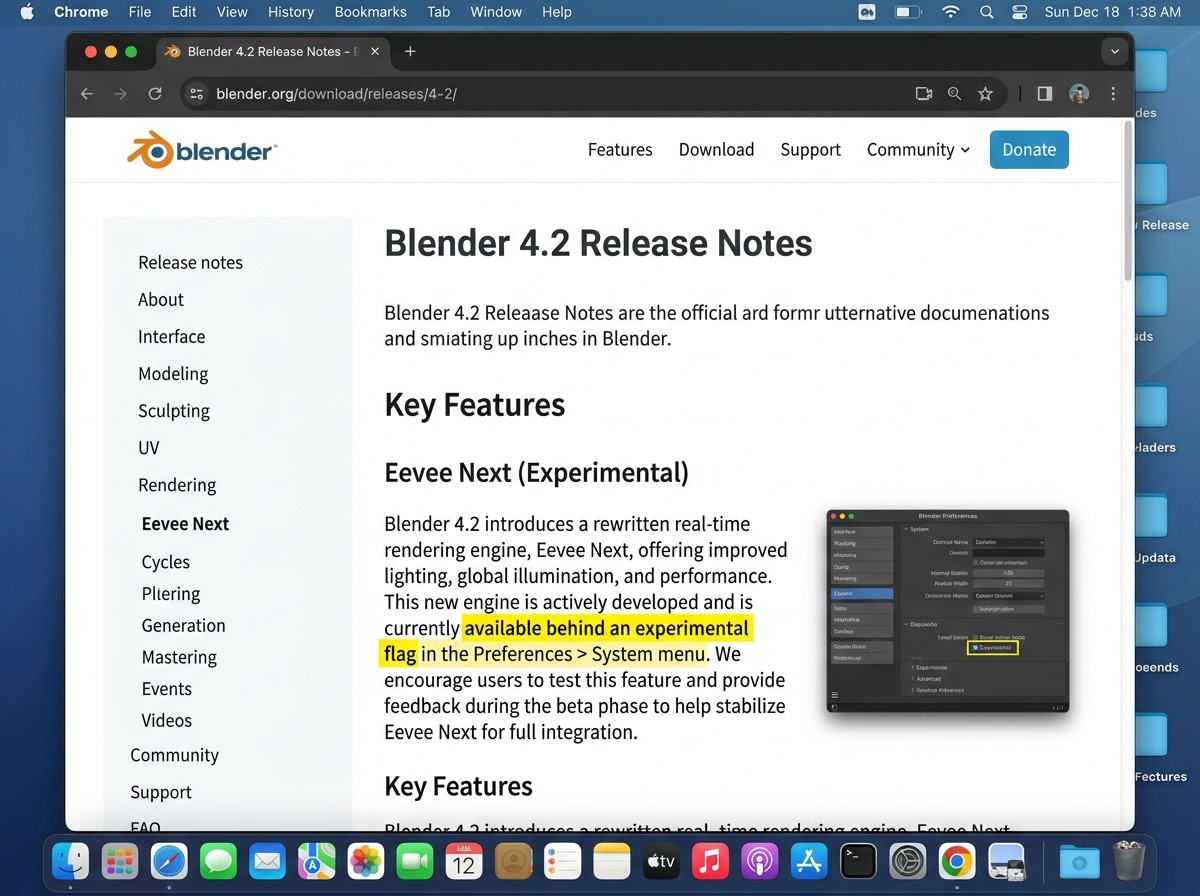Open Modeling in the sidebar
The height and width of the screenshot is (896, 1200).
[173, 374]
